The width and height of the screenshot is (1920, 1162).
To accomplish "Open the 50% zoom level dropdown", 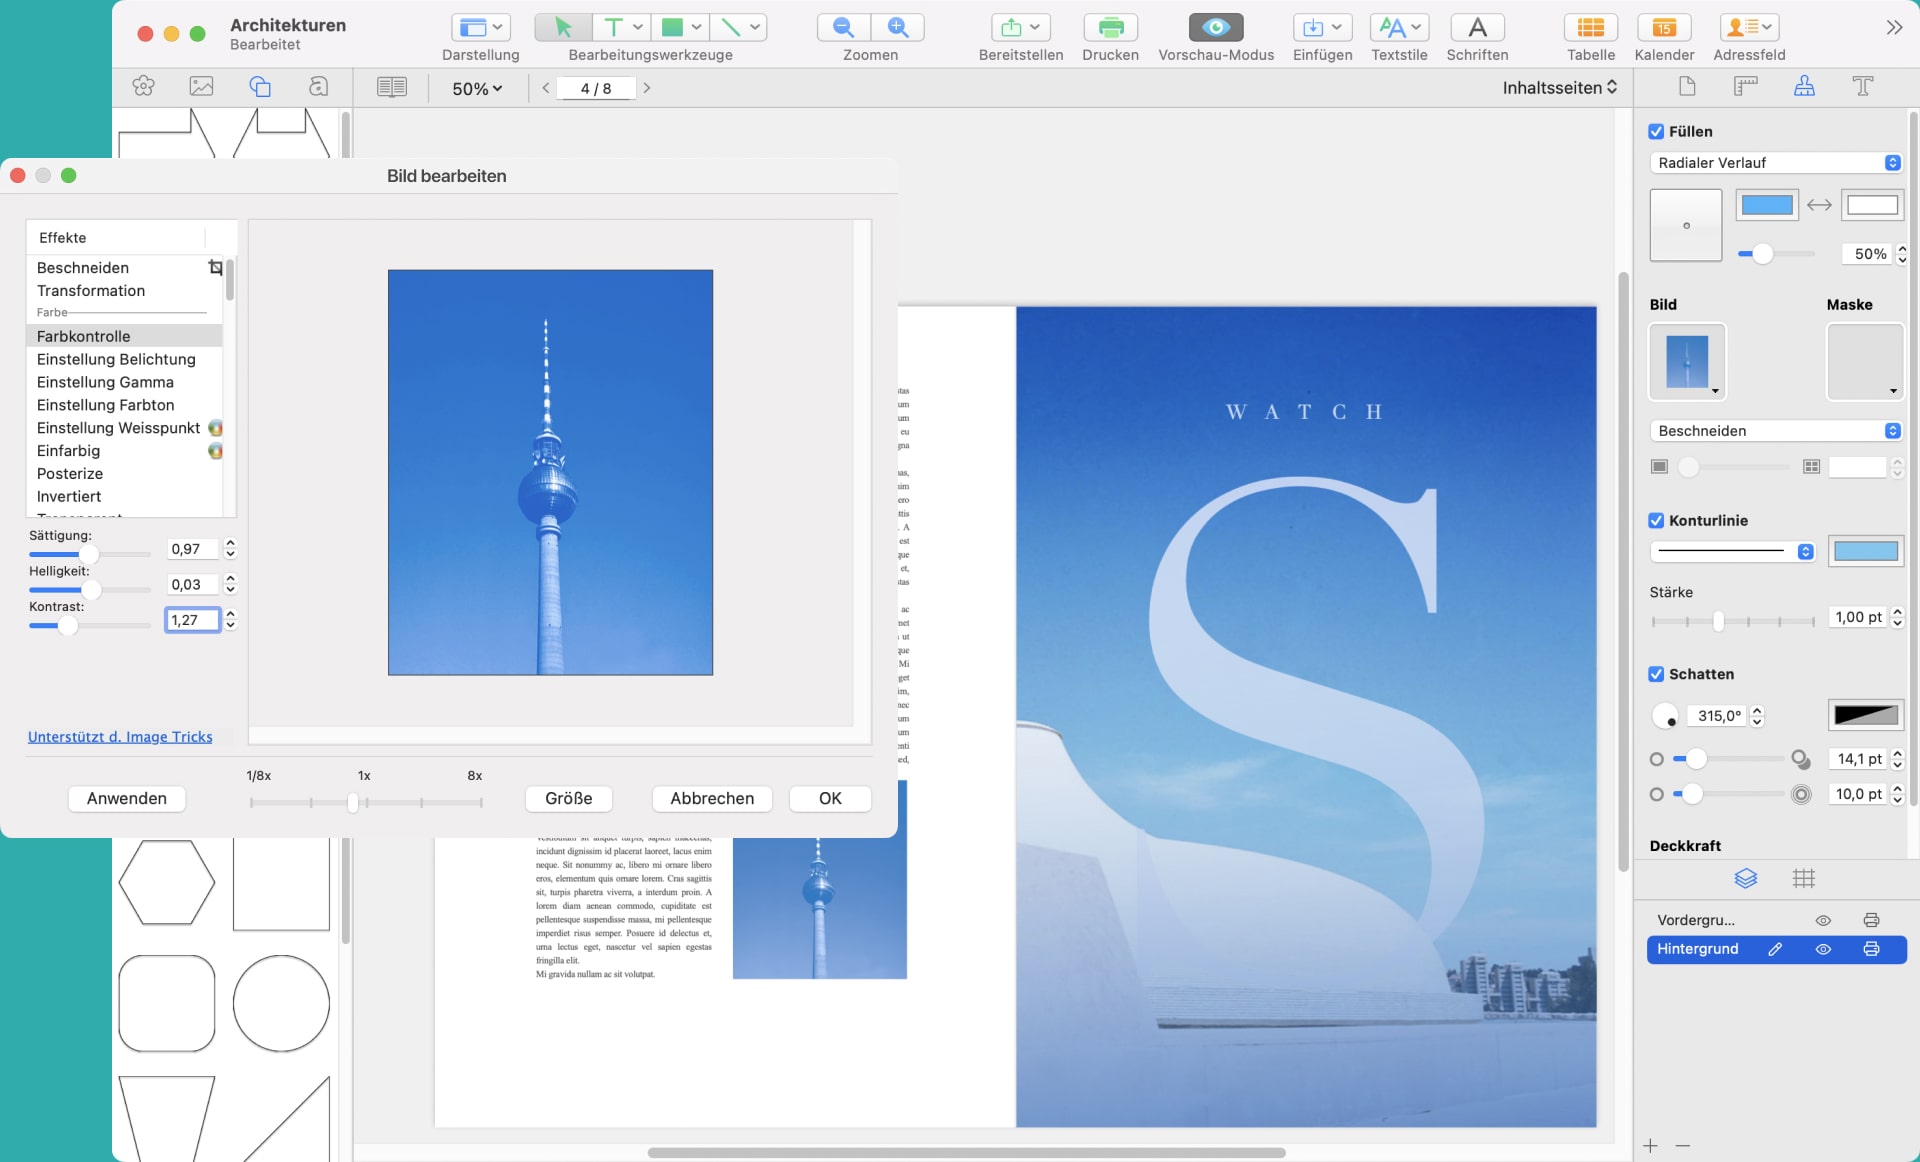I will point(477,88).
